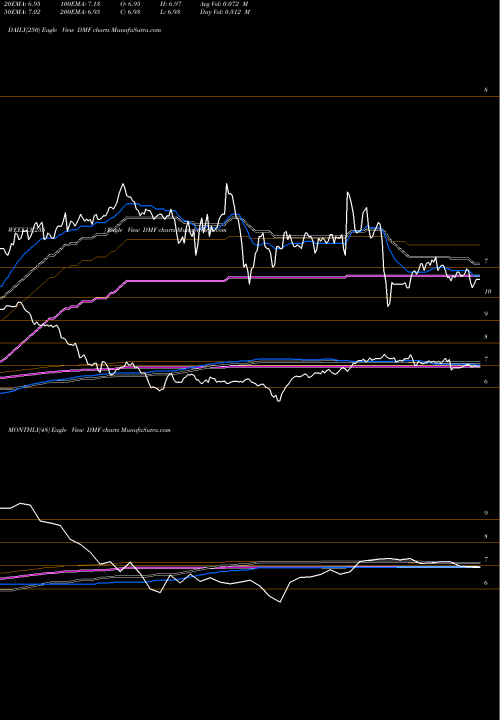Click the 50EMA value in the header
Image resolution: width=500 pixels, height=720 pixels.
click(22, 12)
